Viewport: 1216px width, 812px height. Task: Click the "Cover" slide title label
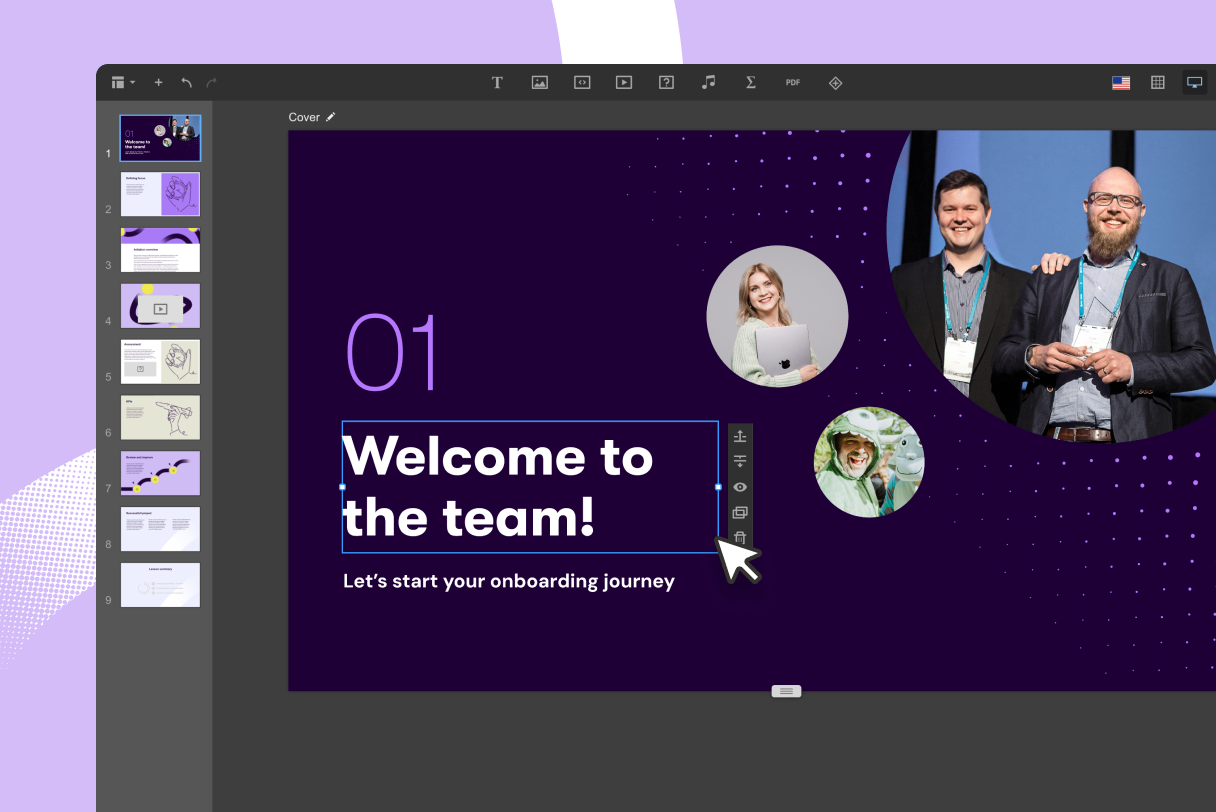[x=304, y=117]
